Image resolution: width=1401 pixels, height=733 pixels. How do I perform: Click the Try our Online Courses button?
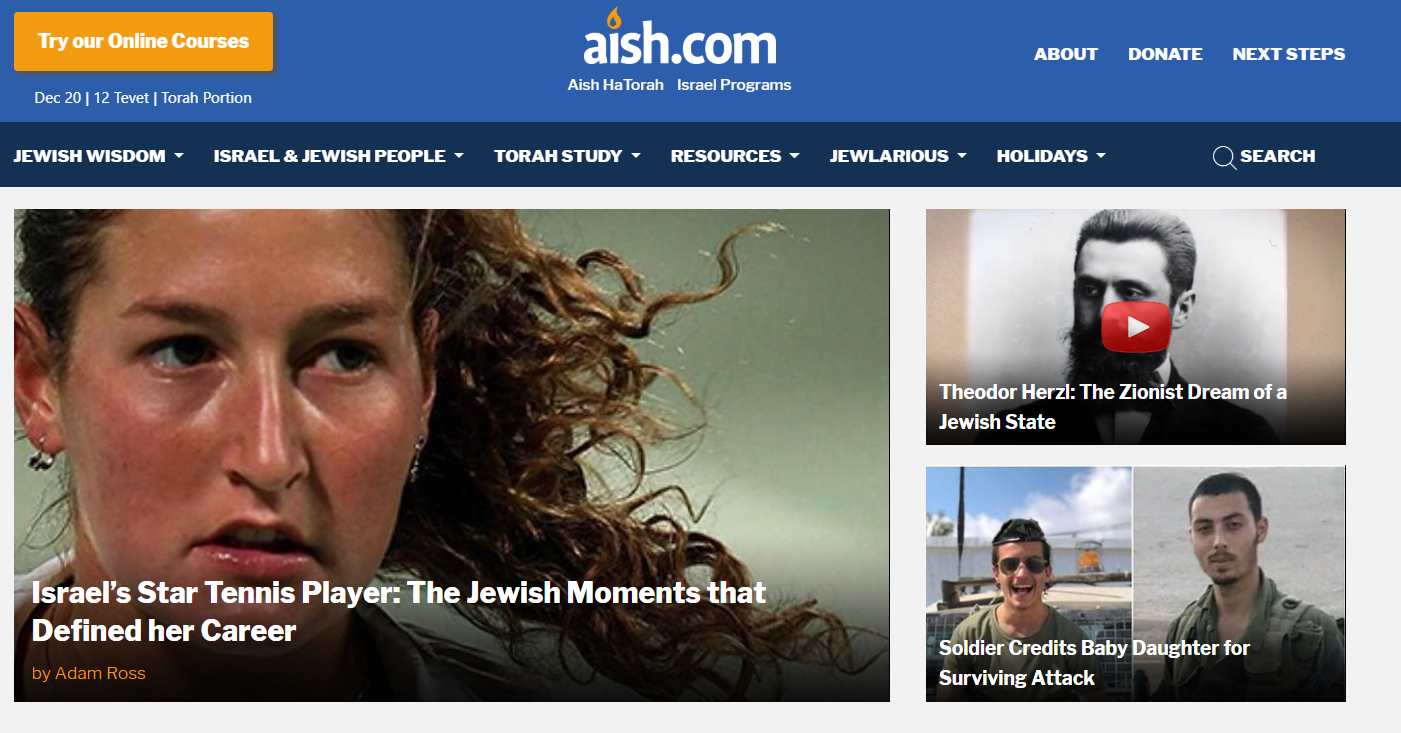(143, 42)
